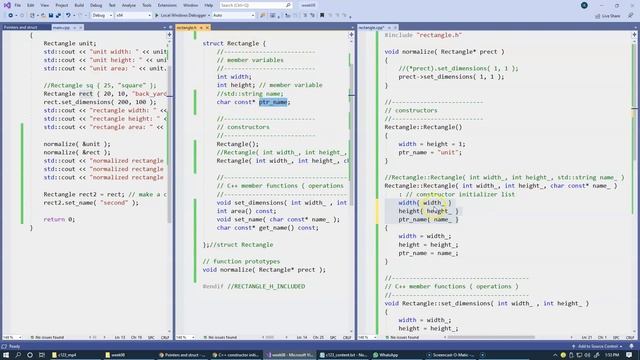640x360 pixels.
Task: Click Add to Source Control
Action: (598, 346)
